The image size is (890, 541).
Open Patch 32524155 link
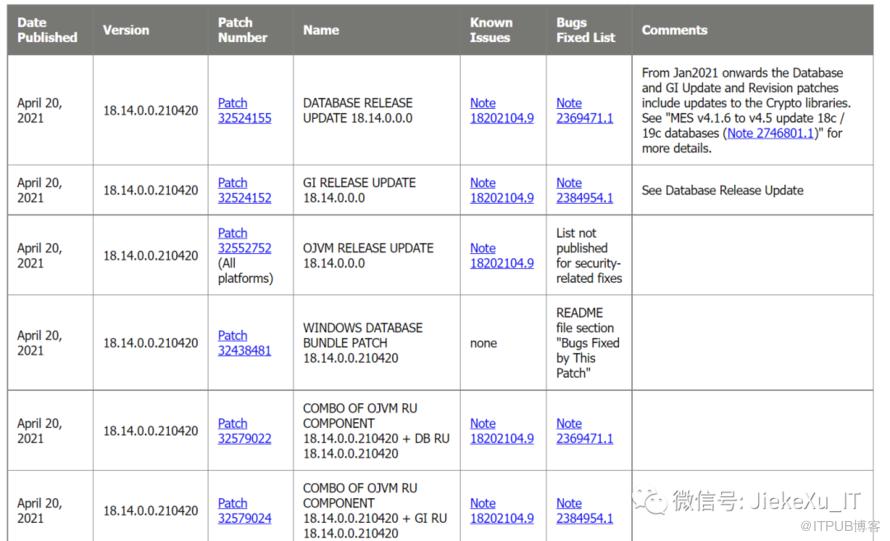click(245, 111)
